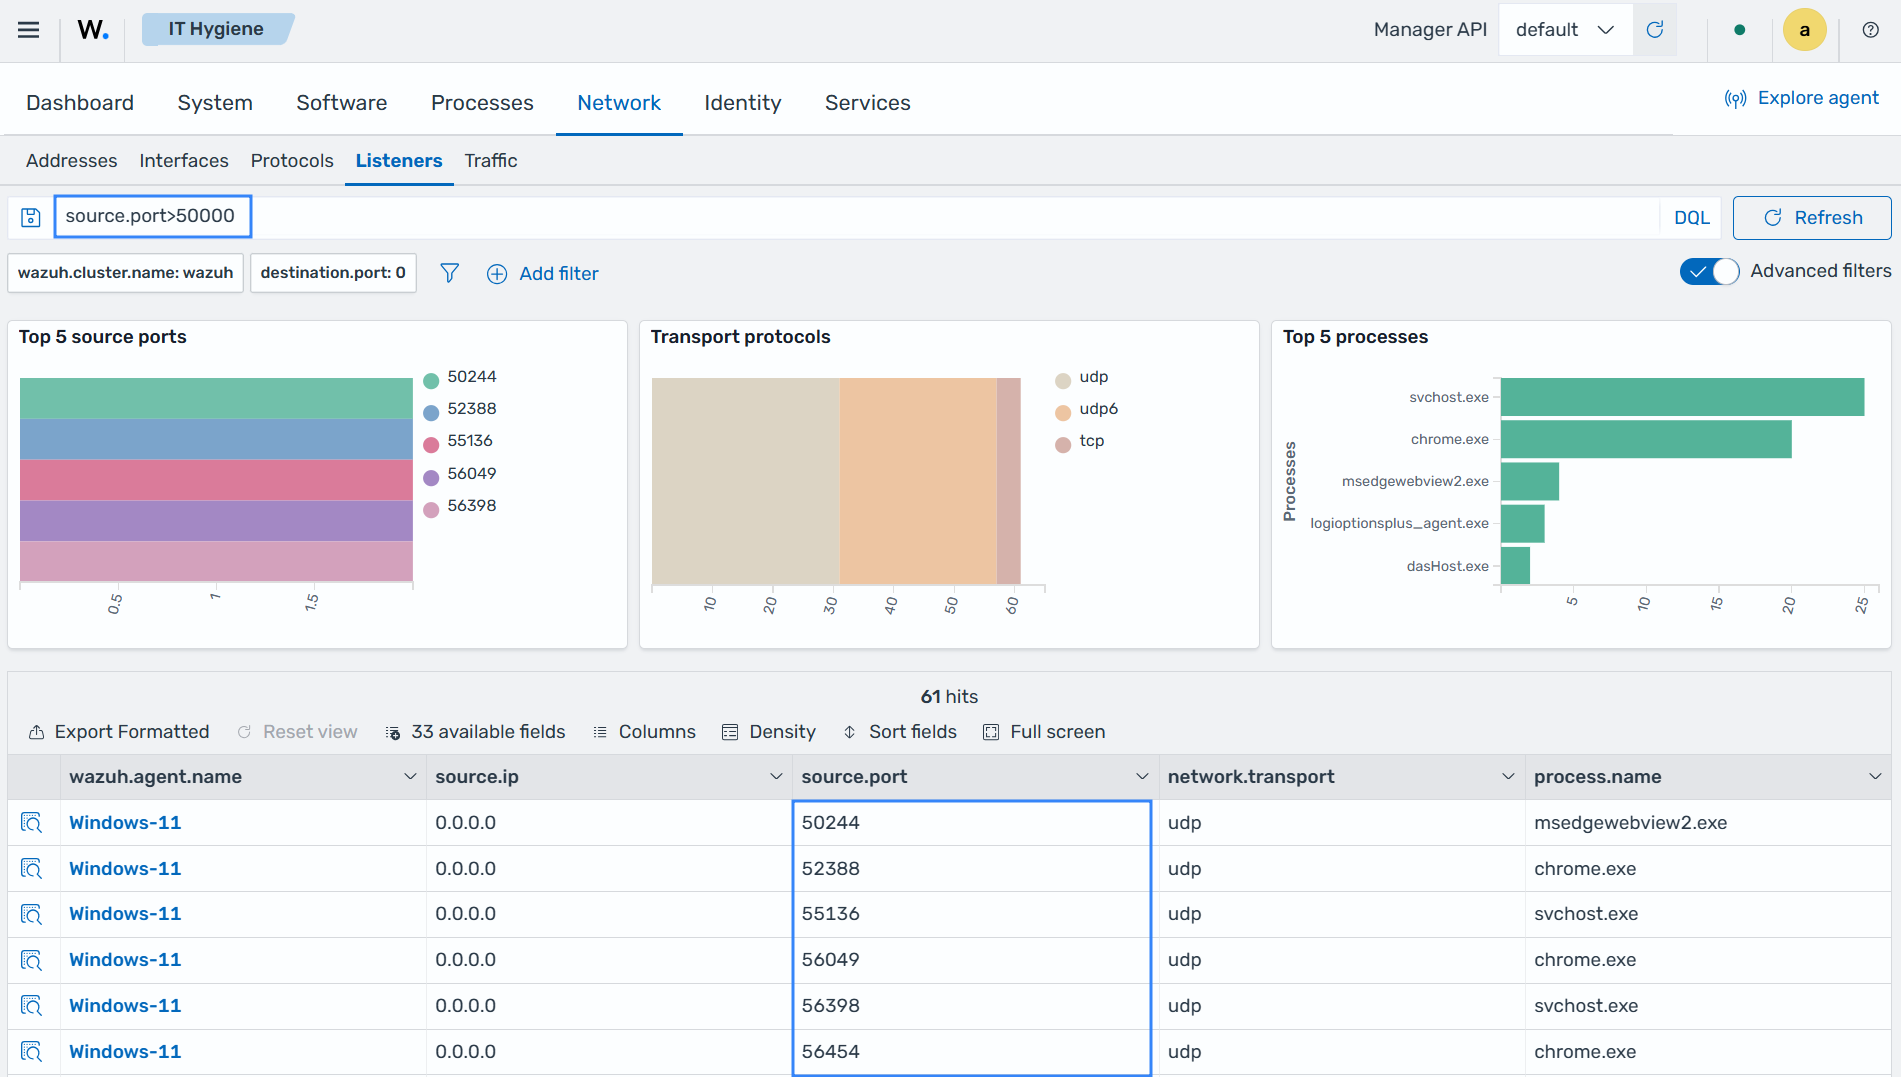1901x1077 pixels.
Task: Toggle the Advanced filters switch
Action: pyautogui.click(x=1709, y=271)
